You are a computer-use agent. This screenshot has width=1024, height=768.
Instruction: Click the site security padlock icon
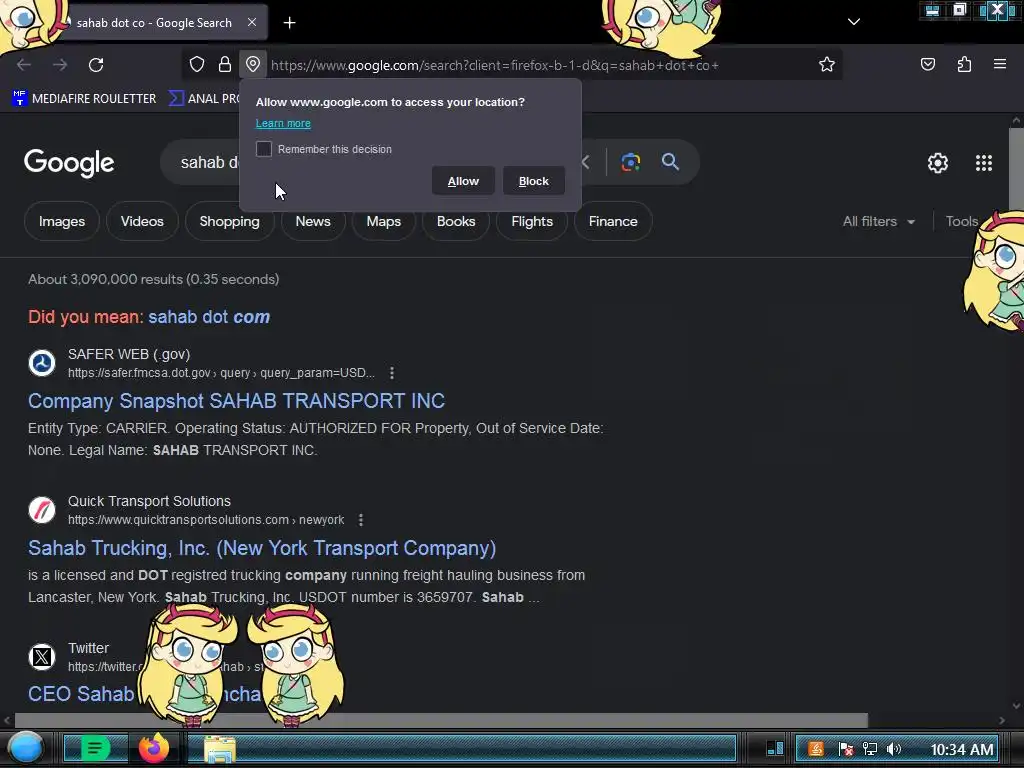click(x=225, y=65)
